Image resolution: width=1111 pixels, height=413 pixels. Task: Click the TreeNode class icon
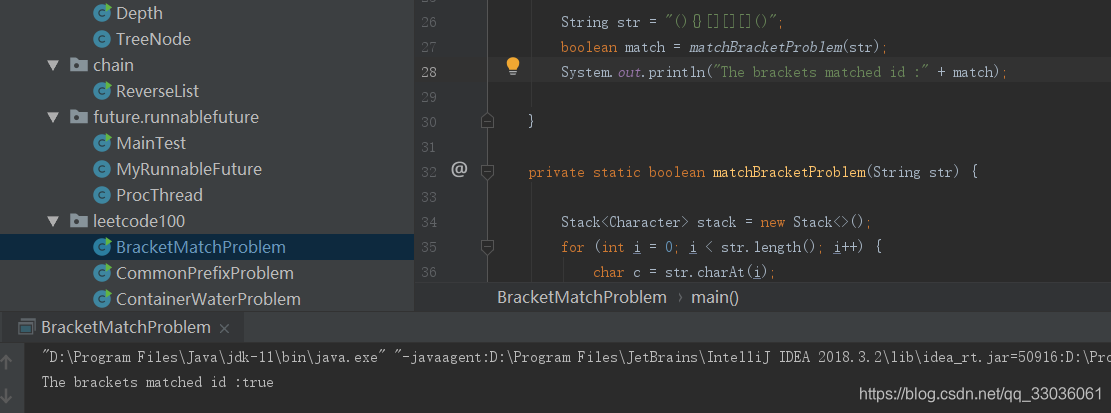tap(103, 39)
